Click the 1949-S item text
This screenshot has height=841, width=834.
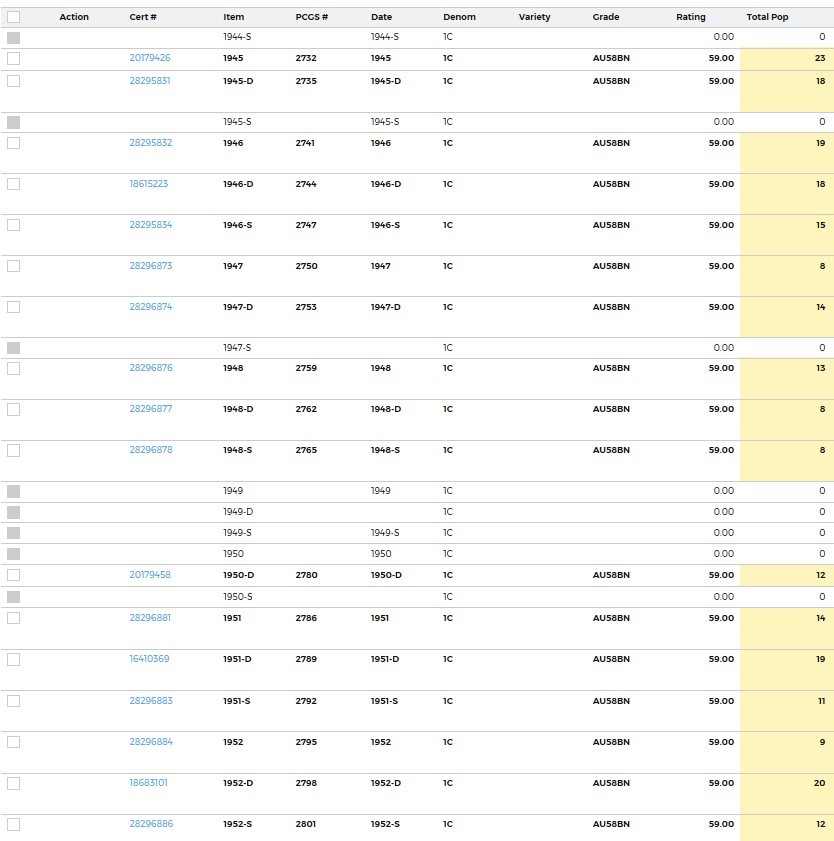237,533
